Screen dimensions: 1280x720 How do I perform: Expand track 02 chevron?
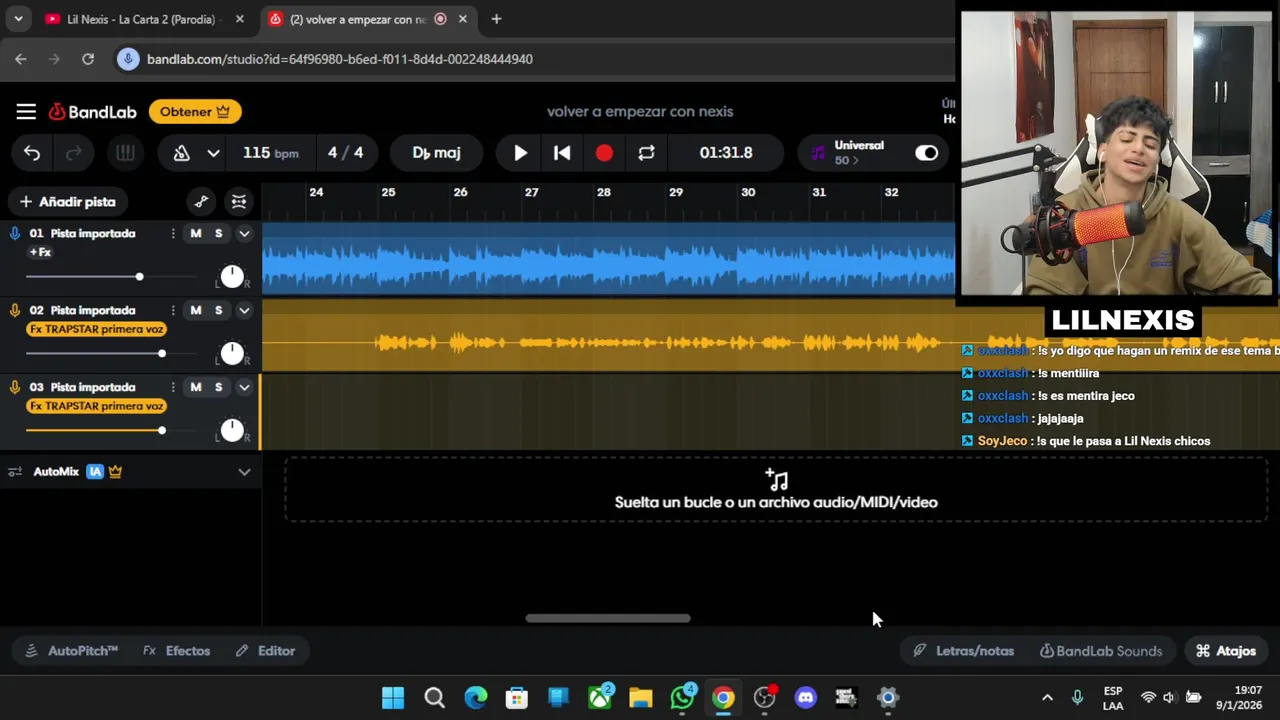pyautogui.click(x=244, y=310)
